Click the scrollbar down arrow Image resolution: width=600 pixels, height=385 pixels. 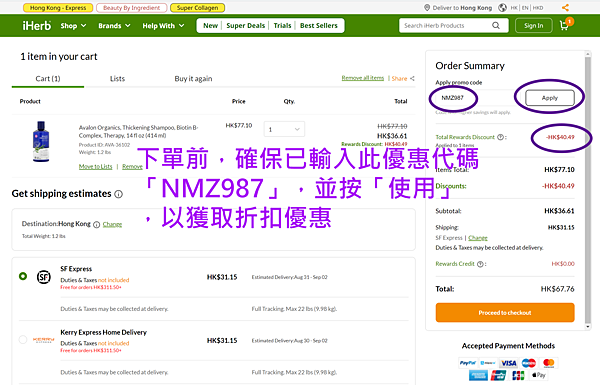pyautogui.click(x=588, y=327)
